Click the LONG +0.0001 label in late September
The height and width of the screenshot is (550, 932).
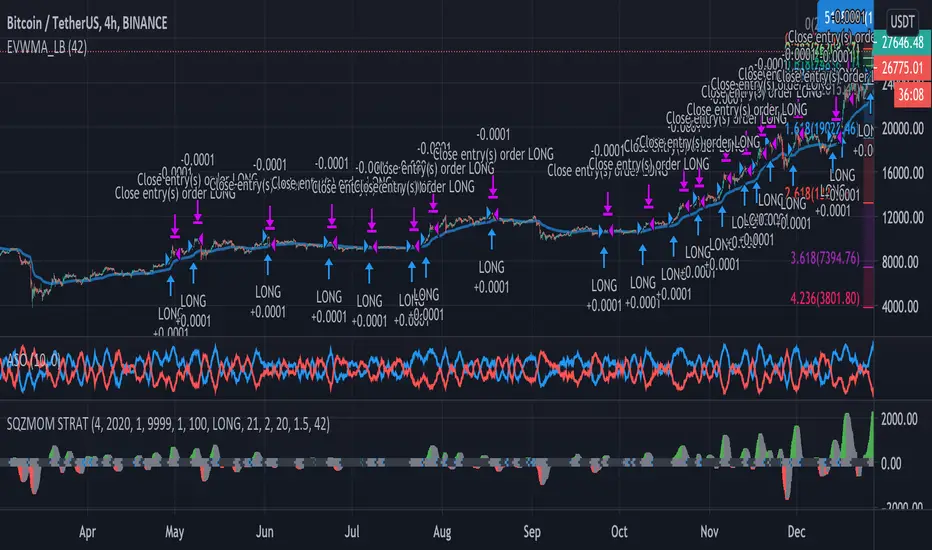pos(604,295)
